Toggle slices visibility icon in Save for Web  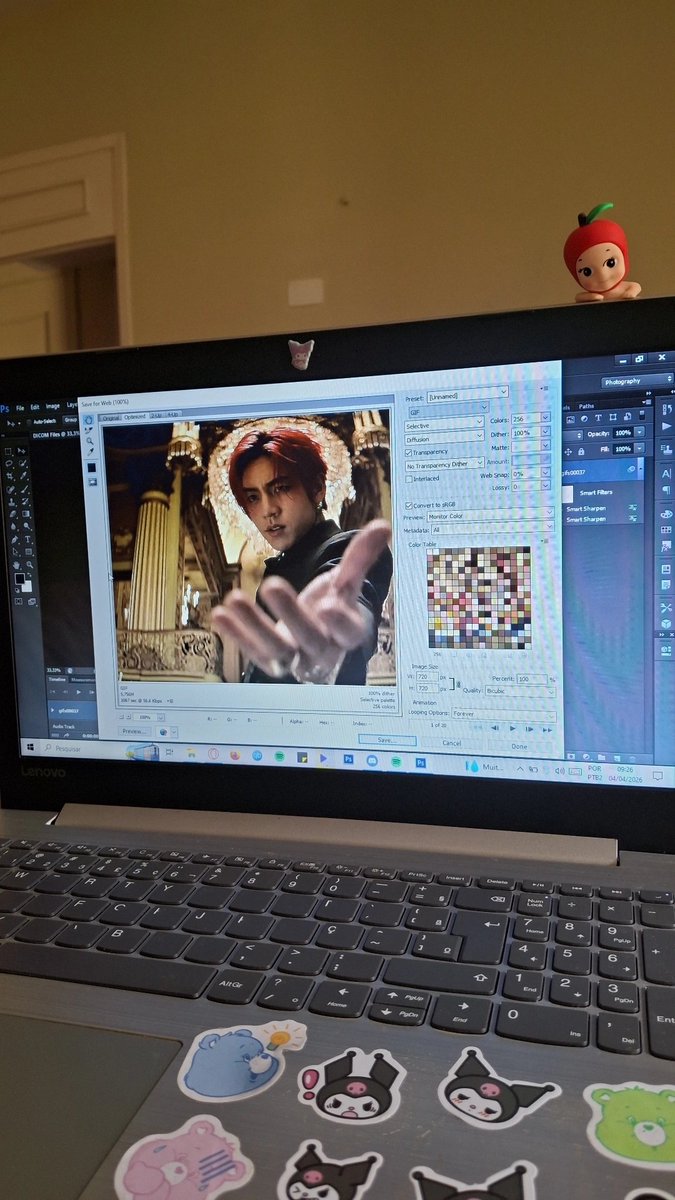tap(92, 481)
